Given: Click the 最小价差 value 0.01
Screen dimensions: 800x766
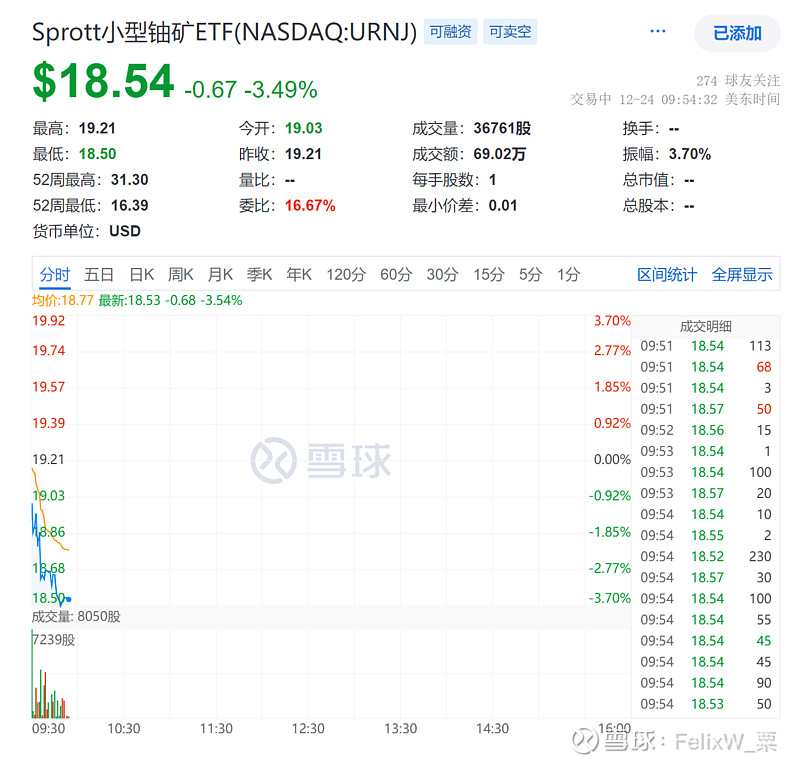Looking at the screenshot, I should pyautogui.click(x=503, y=205).
